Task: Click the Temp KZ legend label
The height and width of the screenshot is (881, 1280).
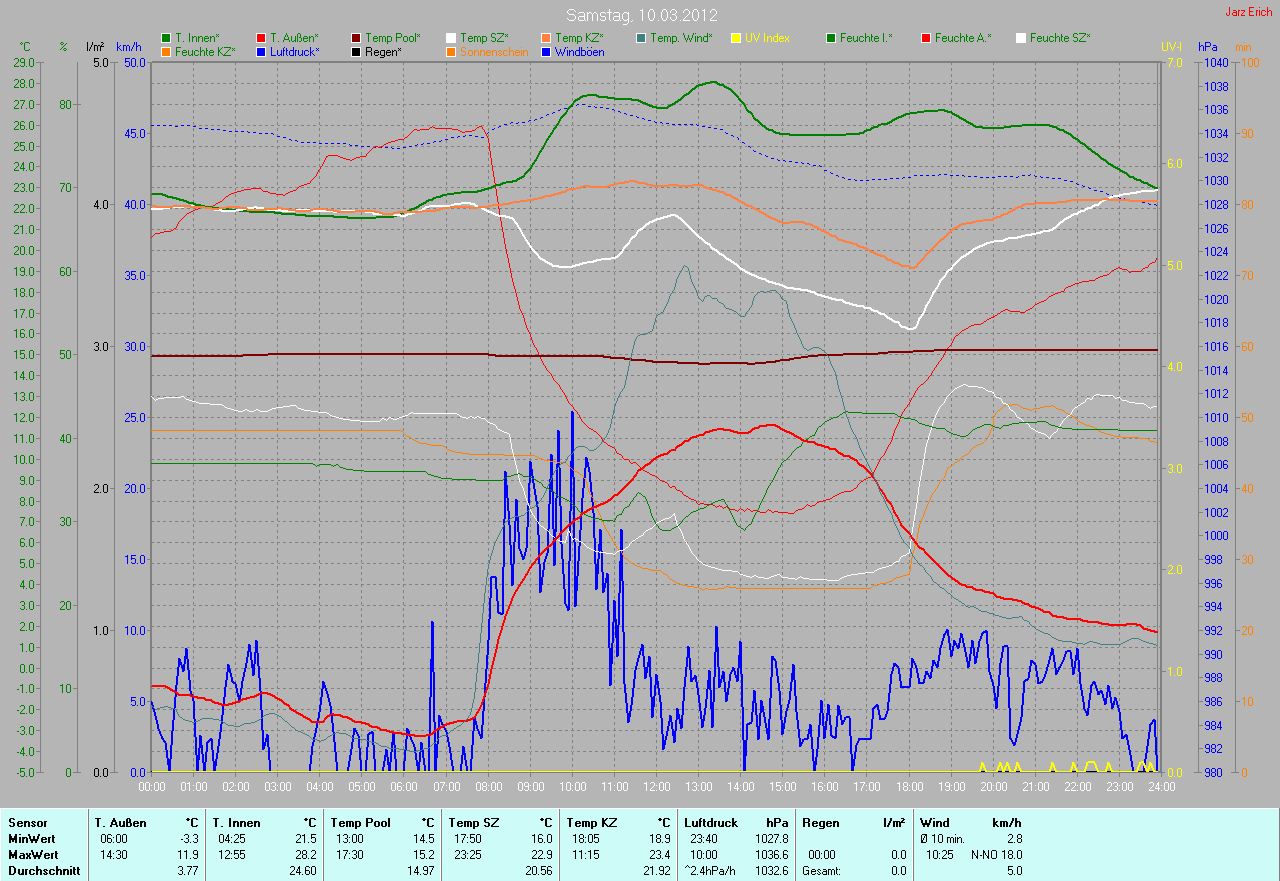Action: pyautogui.click(x=579, y=38)
